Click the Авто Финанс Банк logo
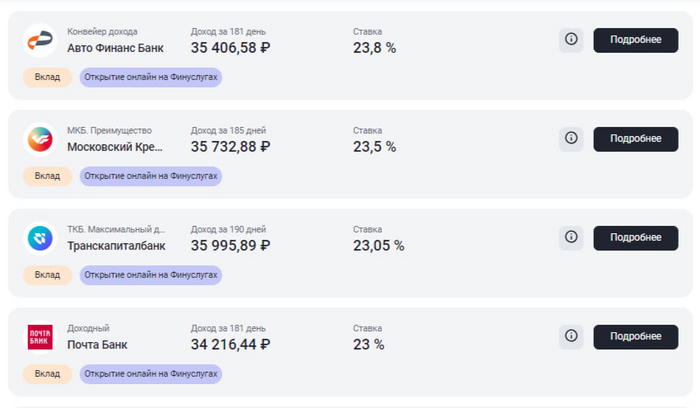The width and height of the screenshot is (700, 408). [39, 40]
